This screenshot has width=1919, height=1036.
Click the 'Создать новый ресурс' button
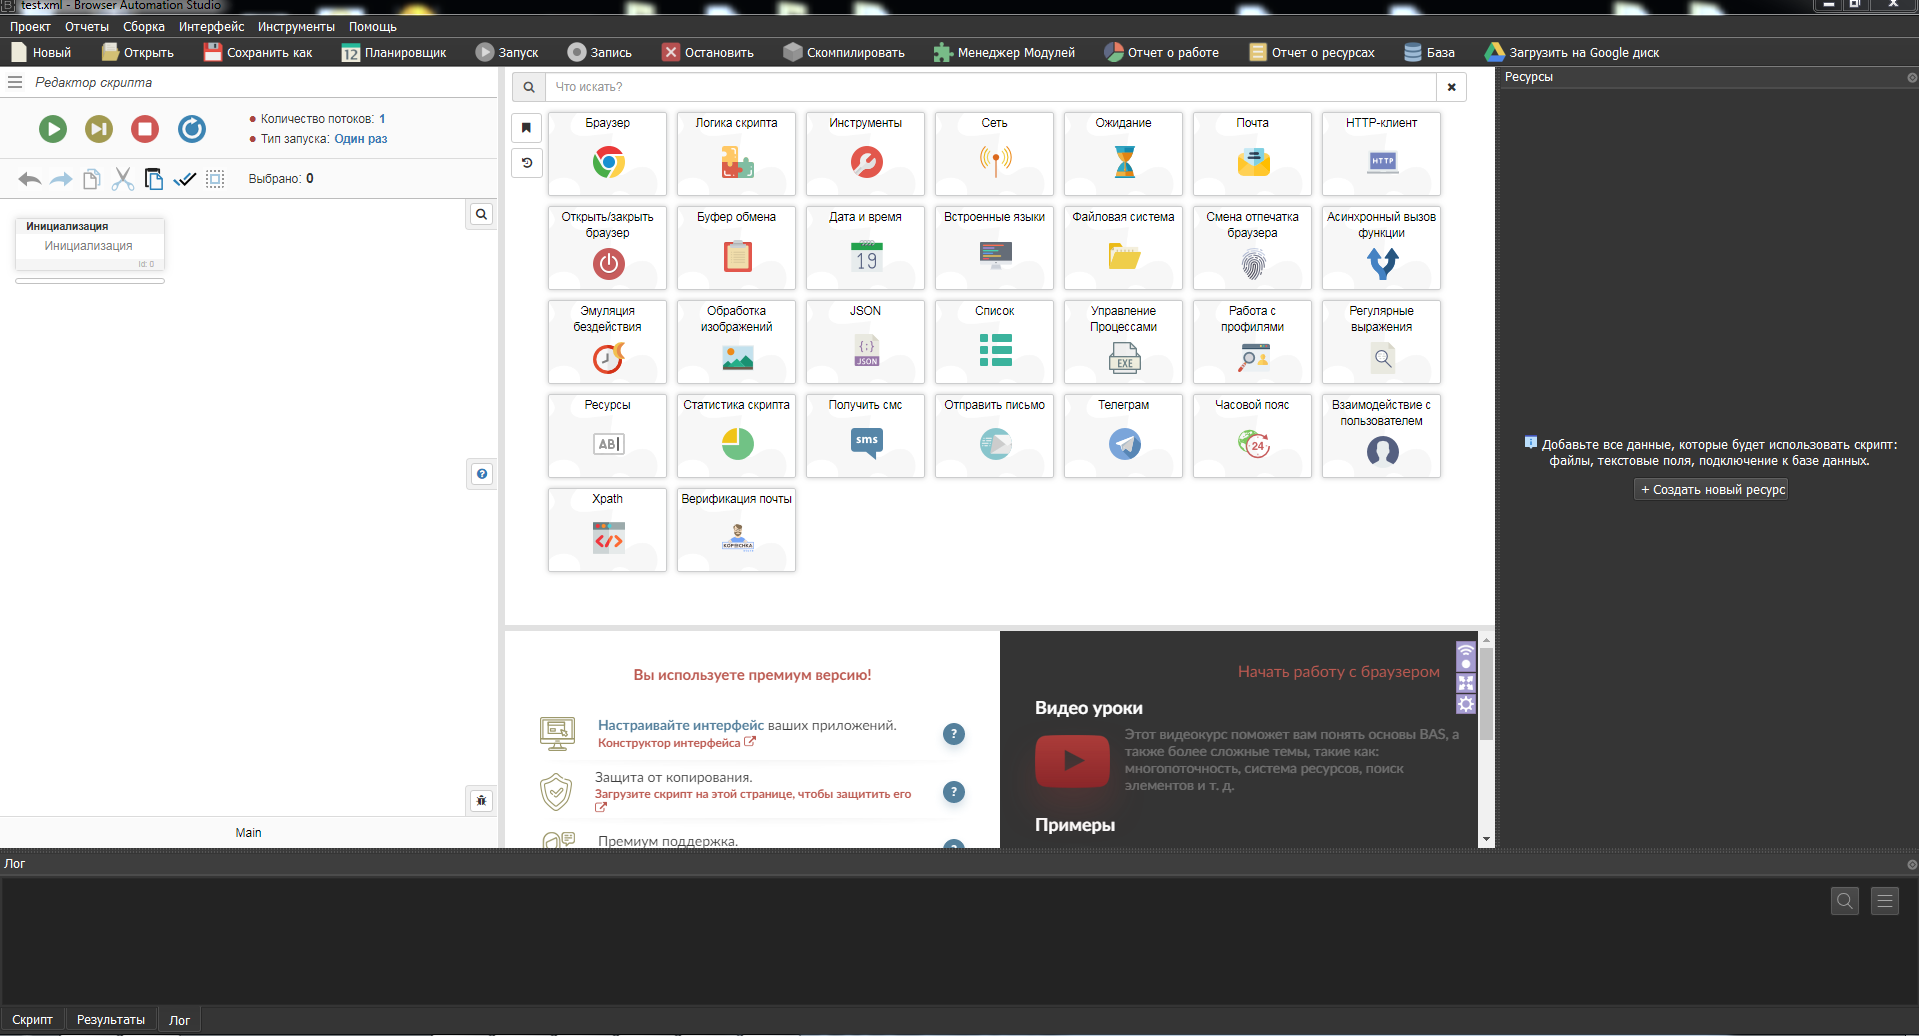coord(1712,490)
